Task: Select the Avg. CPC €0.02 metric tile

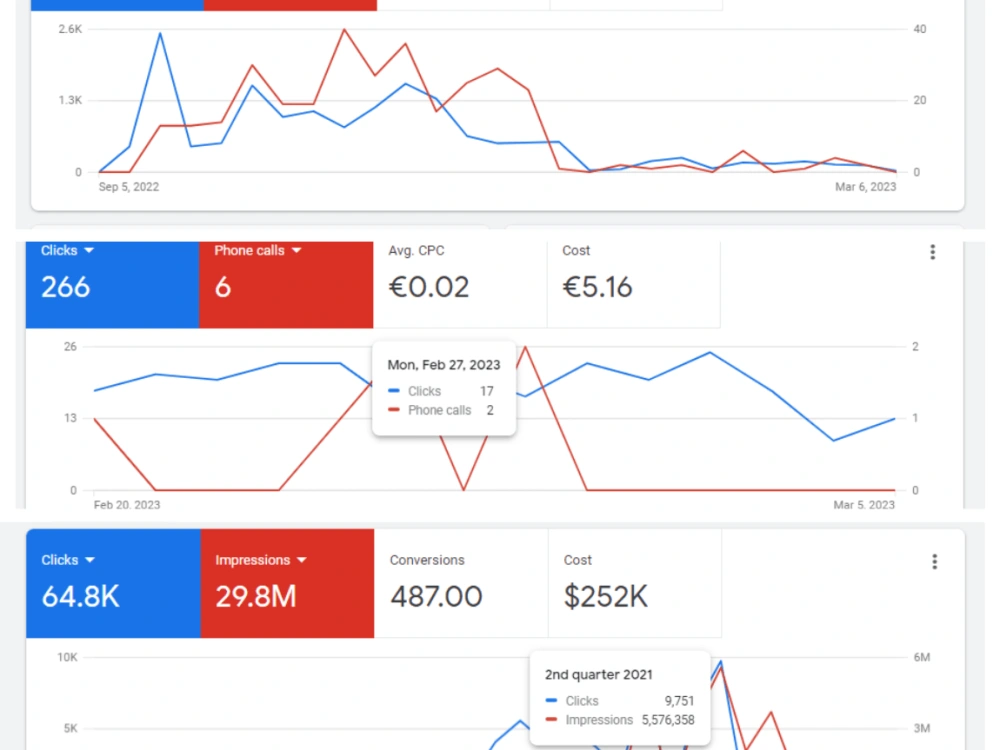Action: [x=460, y=284]
